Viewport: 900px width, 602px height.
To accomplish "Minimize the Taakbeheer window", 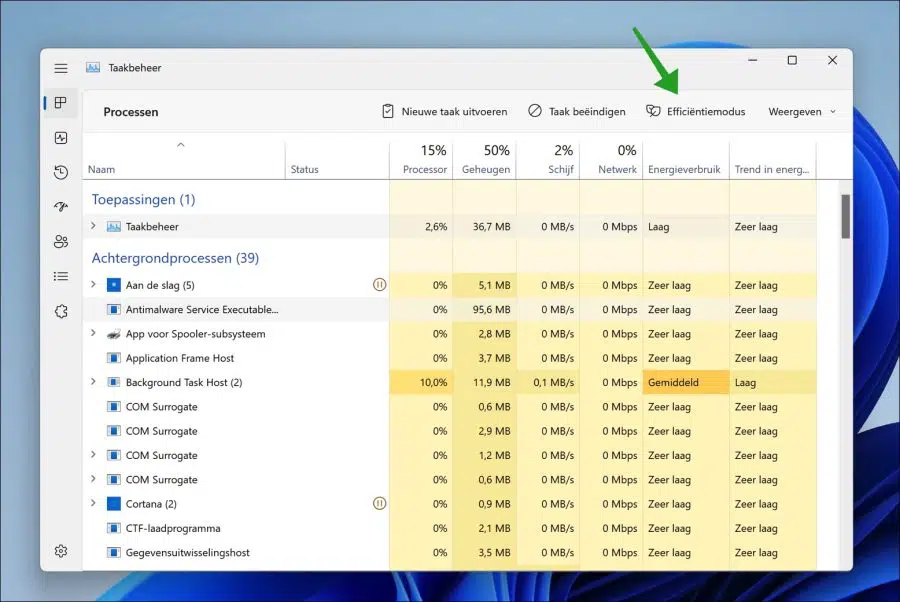I will (752, 60).
